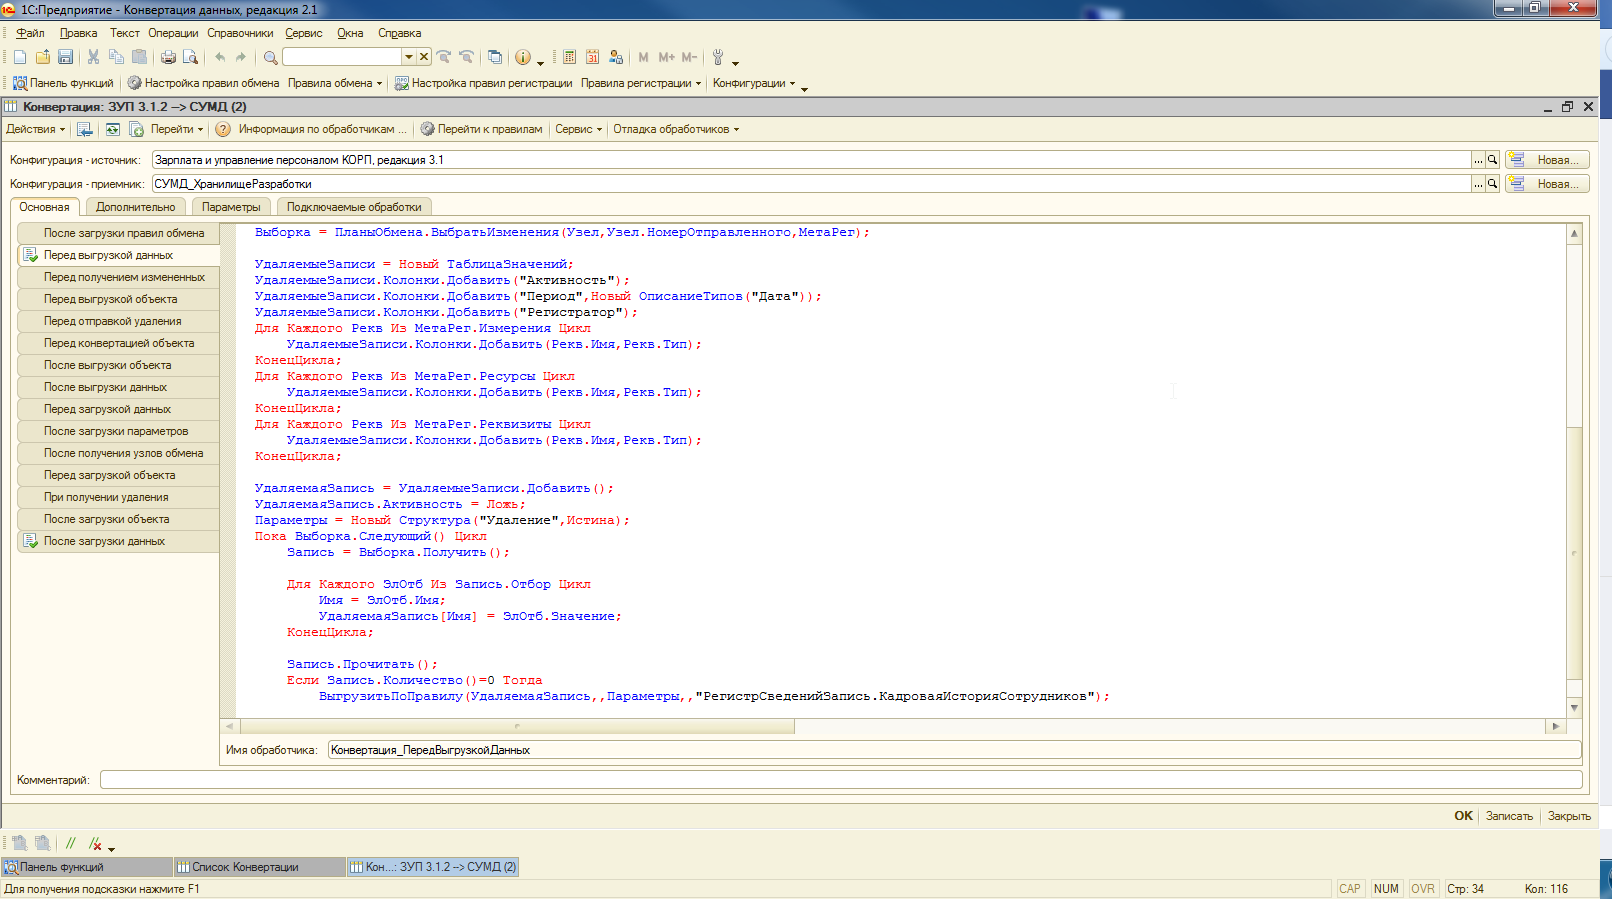
Task: Click Перейти к правилам button
Action: [481, 129]
